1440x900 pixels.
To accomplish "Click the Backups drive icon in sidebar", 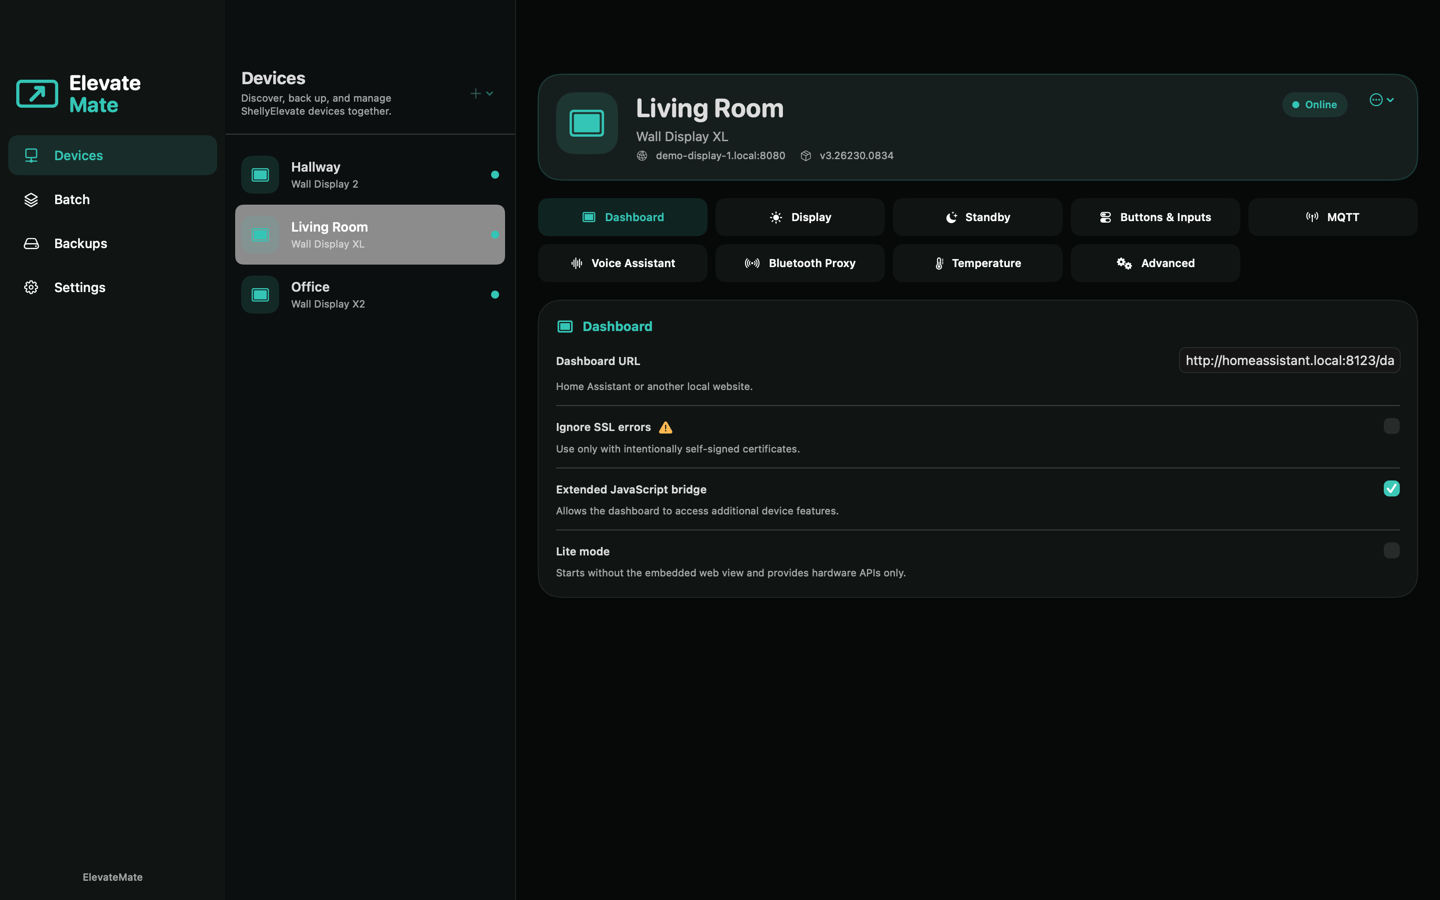I will click(x=31, y=243).
